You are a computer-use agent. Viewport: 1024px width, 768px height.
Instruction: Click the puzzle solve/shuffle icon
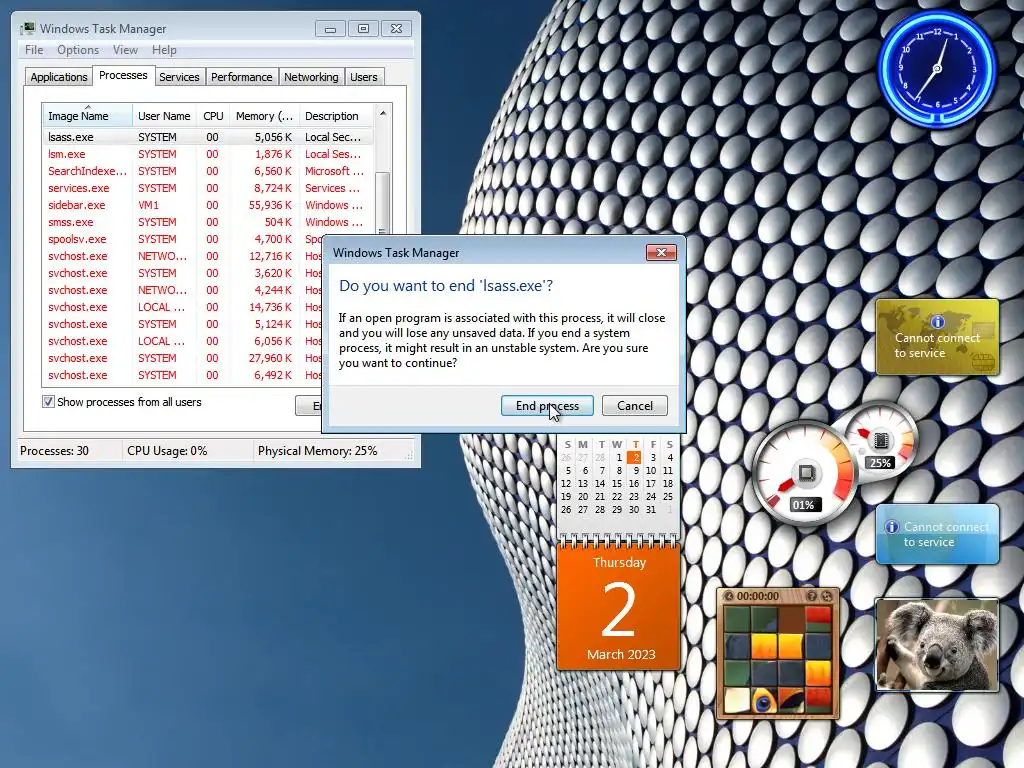point(827,596)
